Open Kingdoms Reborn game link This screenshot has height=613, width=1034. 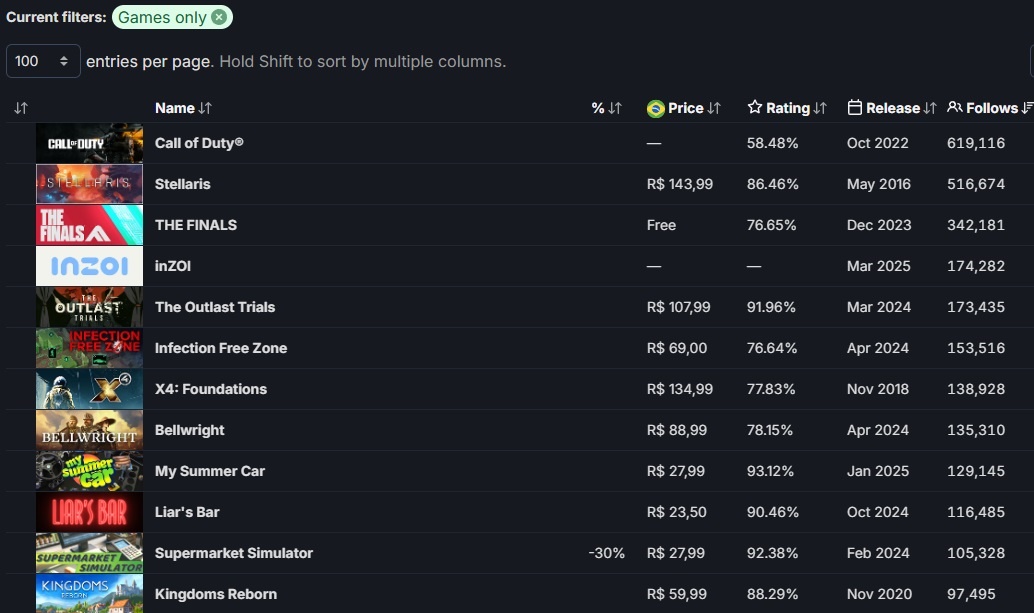coord(216,594)
